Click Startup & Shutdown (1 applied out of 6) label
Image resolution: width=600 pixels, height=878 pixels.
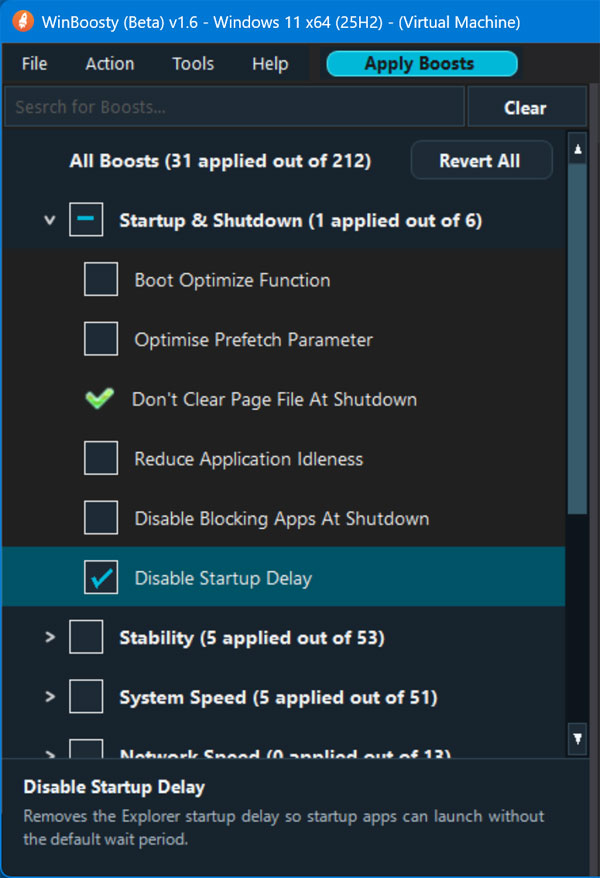301,221
